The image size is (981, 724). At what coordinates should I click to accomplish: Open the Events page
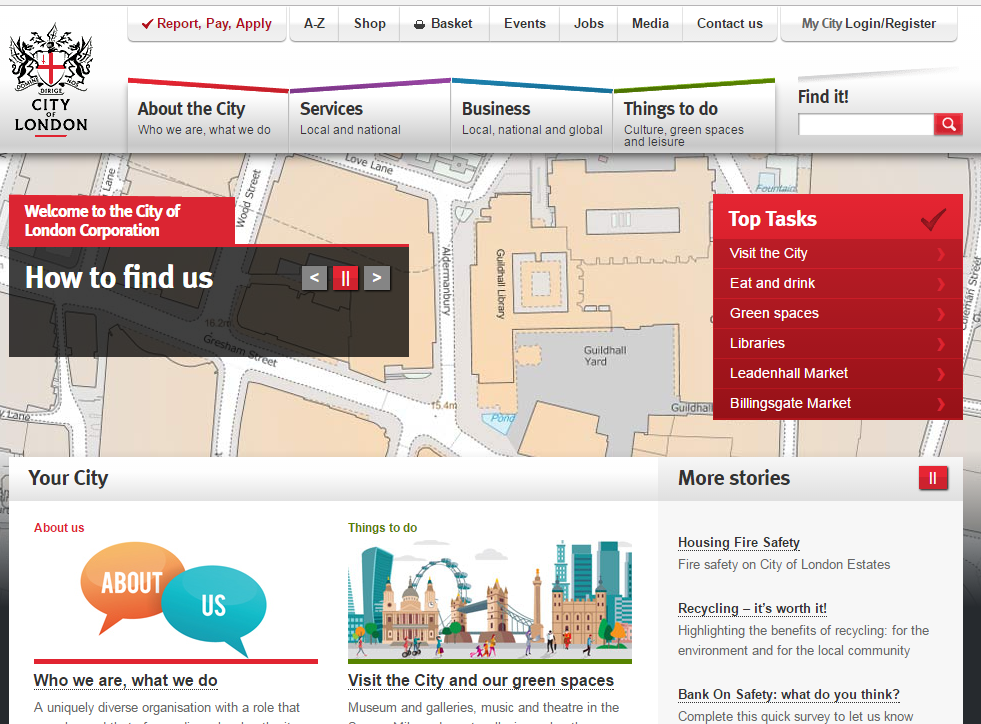pyautogui.click(x=524, y=24)
